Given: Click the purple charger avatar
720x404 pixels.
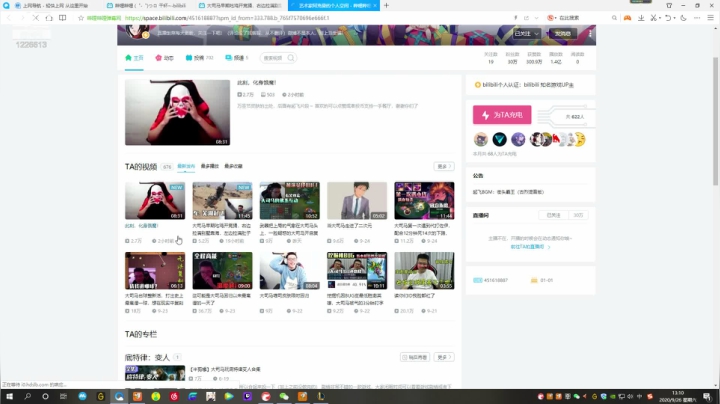Looking at the screenshot, I should tap(518, 139).
